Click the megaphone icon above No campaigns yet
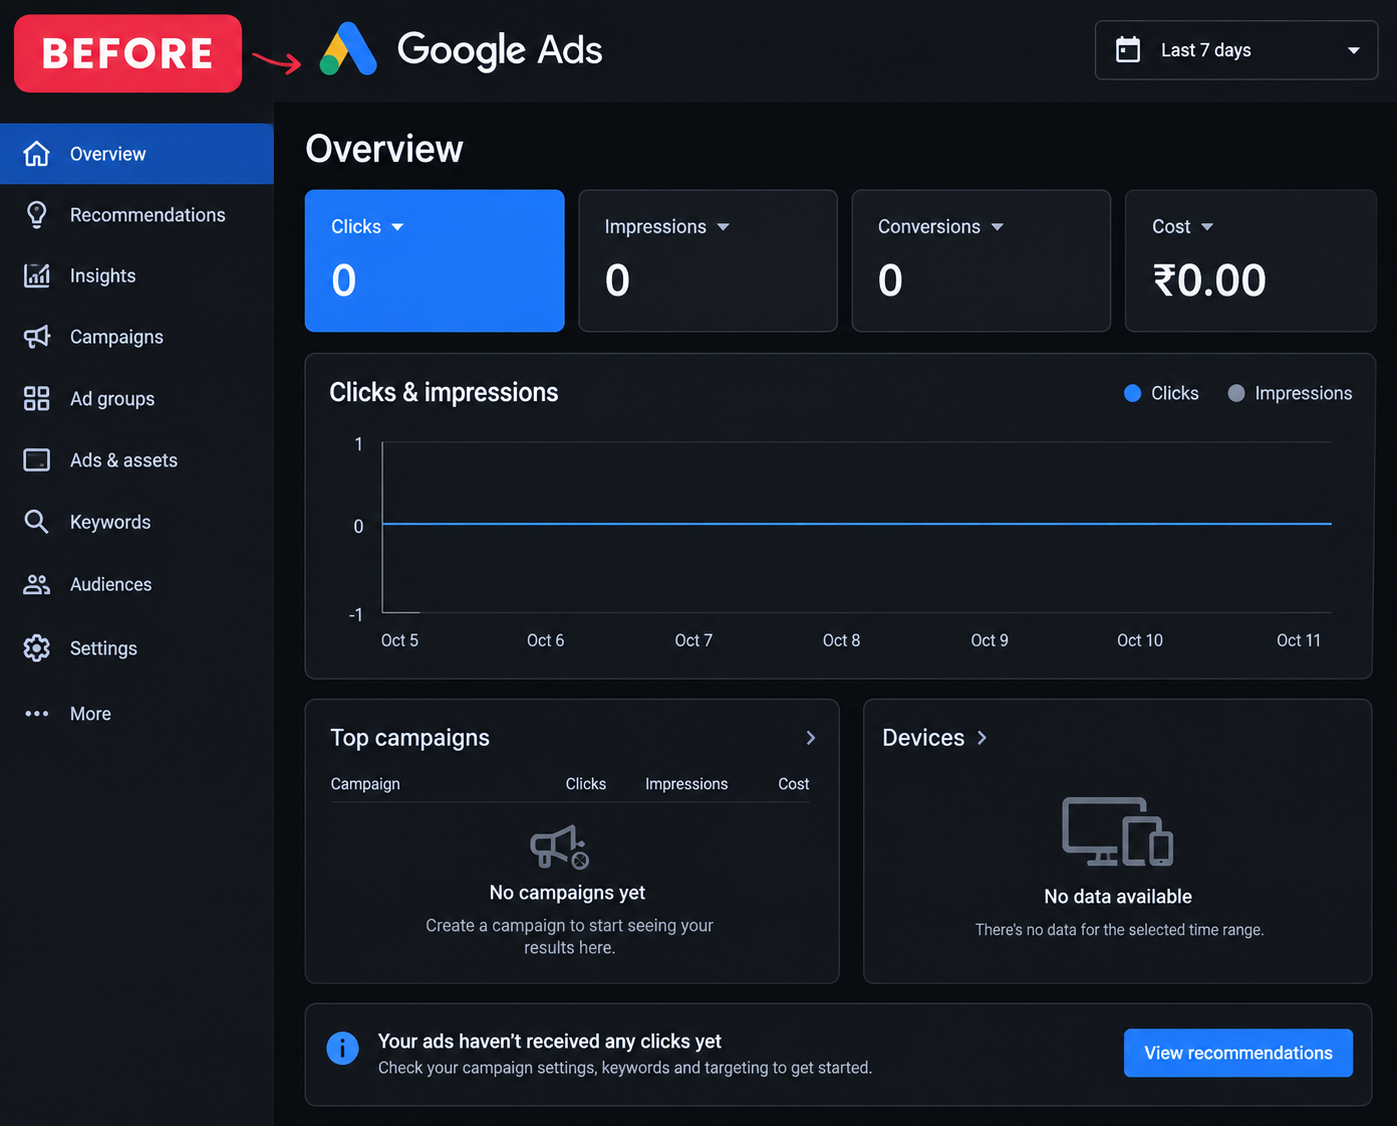The image size is (1397, 1126). tap(560, 847)
